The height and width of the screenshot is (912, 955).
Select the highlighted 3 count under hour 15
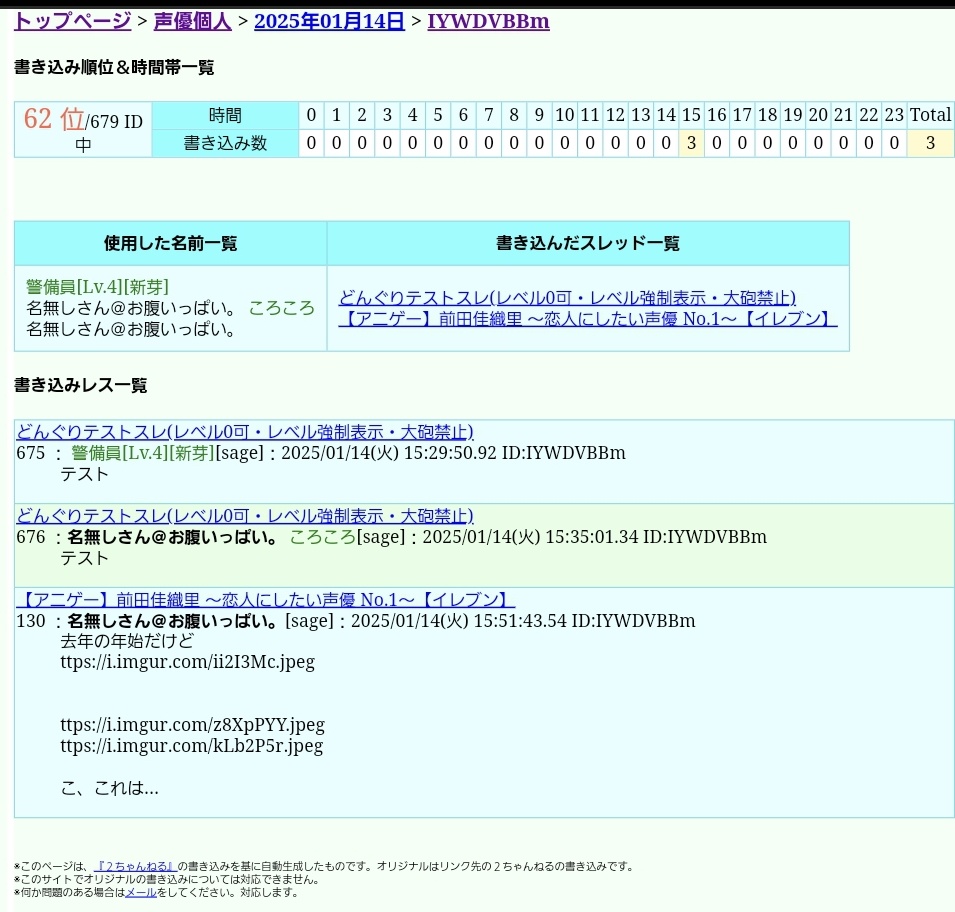(691, 143)
